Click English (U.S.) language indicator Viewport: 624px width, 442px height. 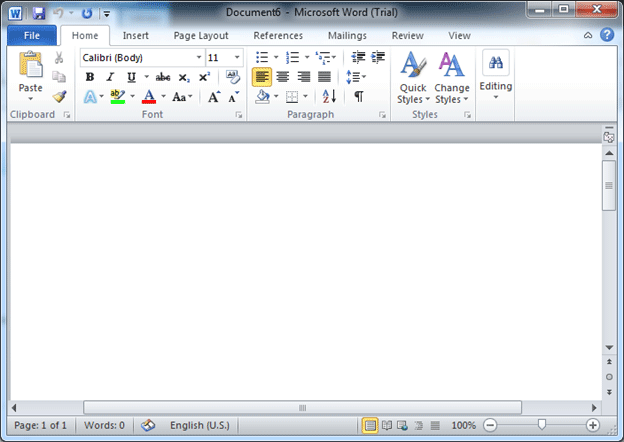point(200,426)
